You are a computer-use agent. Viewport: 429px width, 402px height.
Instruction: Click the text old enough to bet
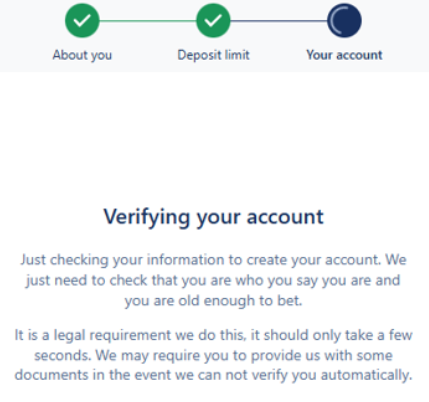[240, 301]
